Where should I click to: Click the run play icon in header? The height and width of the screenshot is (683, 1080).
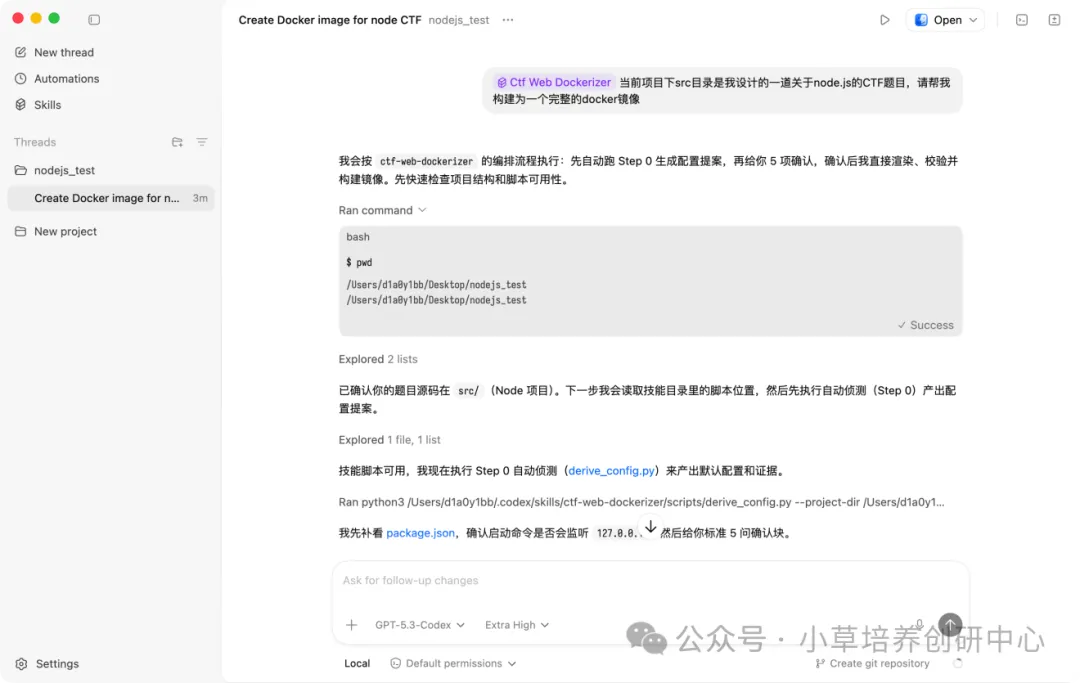click(884, 20)
